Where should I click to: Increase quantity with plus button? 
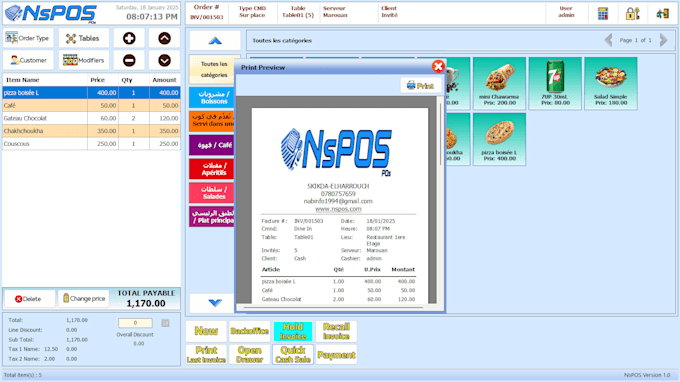pyautogui.click(x=129, y=38)
